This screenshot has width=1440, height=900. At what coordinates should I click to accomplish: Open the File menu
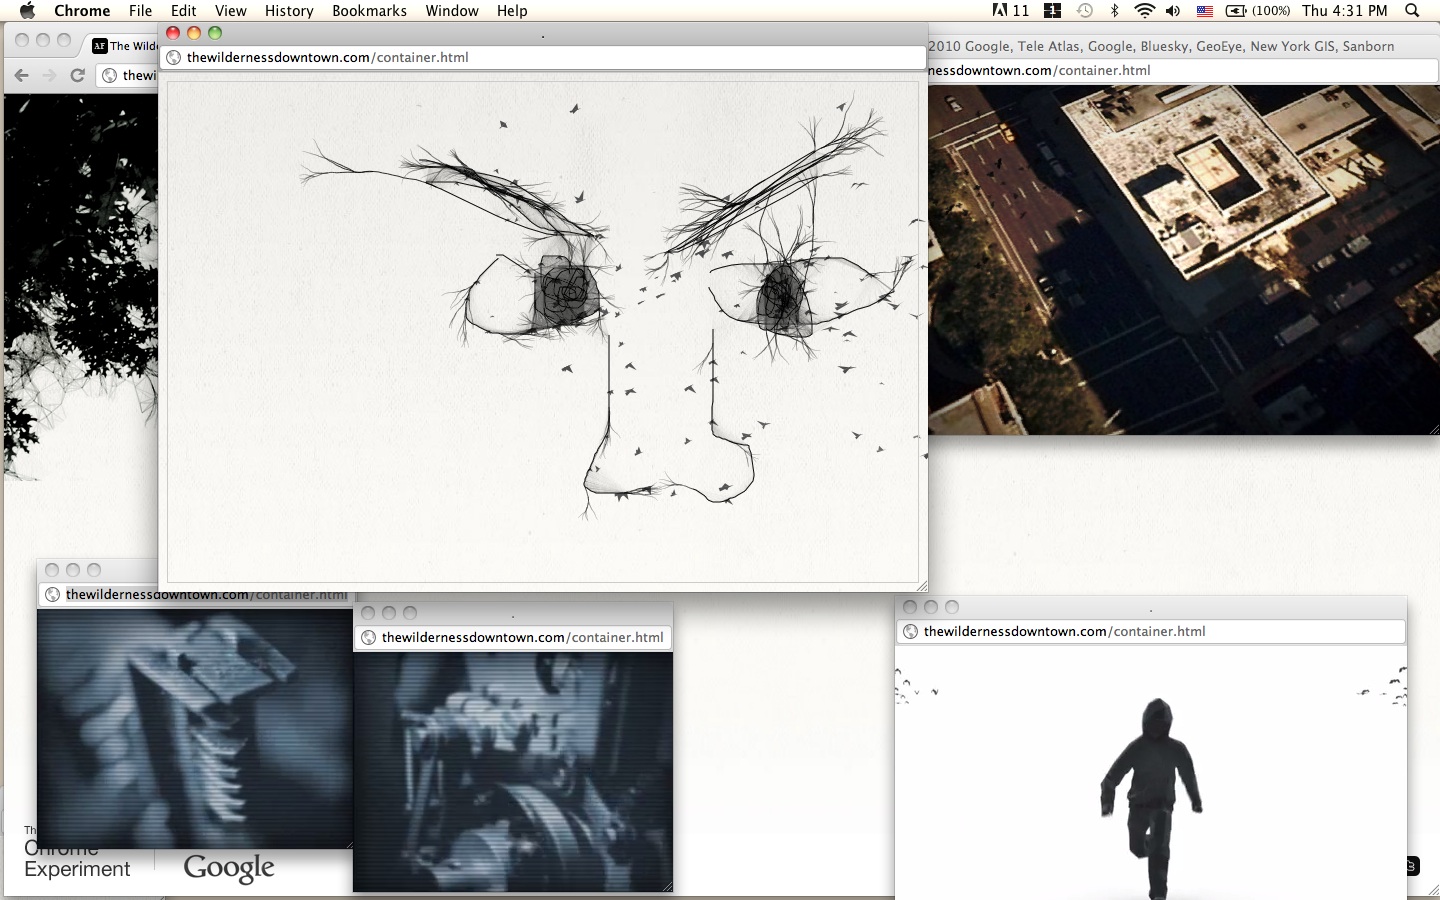pyautogui.click(x=140, y=11)
